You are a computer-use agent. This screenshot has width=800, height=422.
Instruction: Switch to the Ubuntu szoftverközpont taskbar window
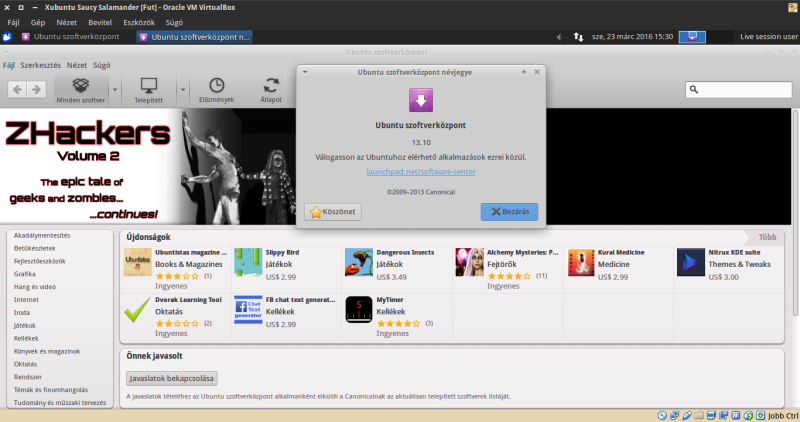(71, 37)
